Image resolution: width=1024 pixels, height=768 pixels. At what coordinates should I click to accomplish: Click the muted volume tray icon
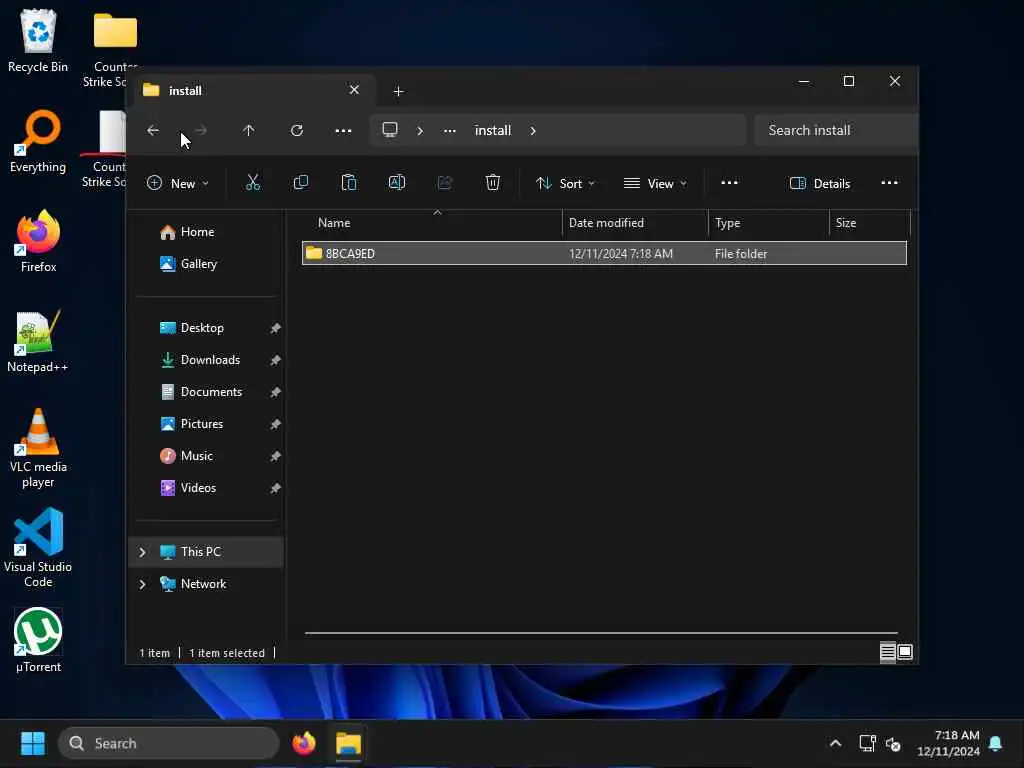click(x=893, y=743)
